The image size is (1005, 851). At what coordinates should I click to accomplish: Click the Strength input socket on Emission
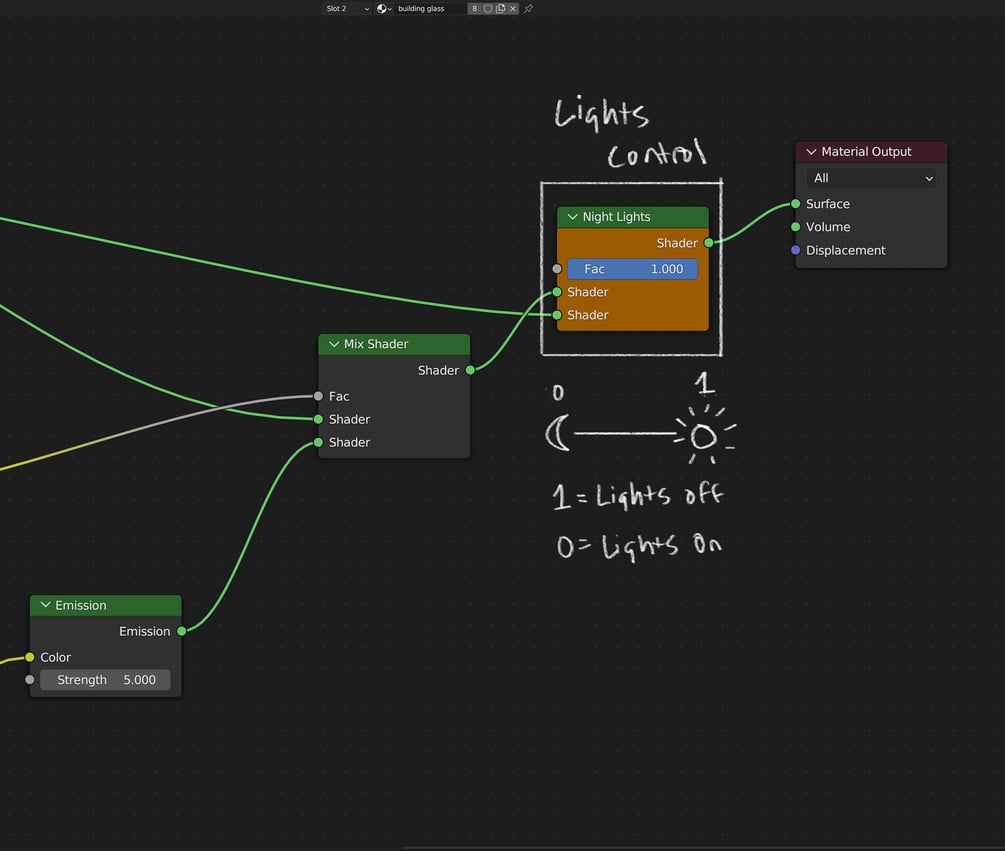click(x=29, y=679)
